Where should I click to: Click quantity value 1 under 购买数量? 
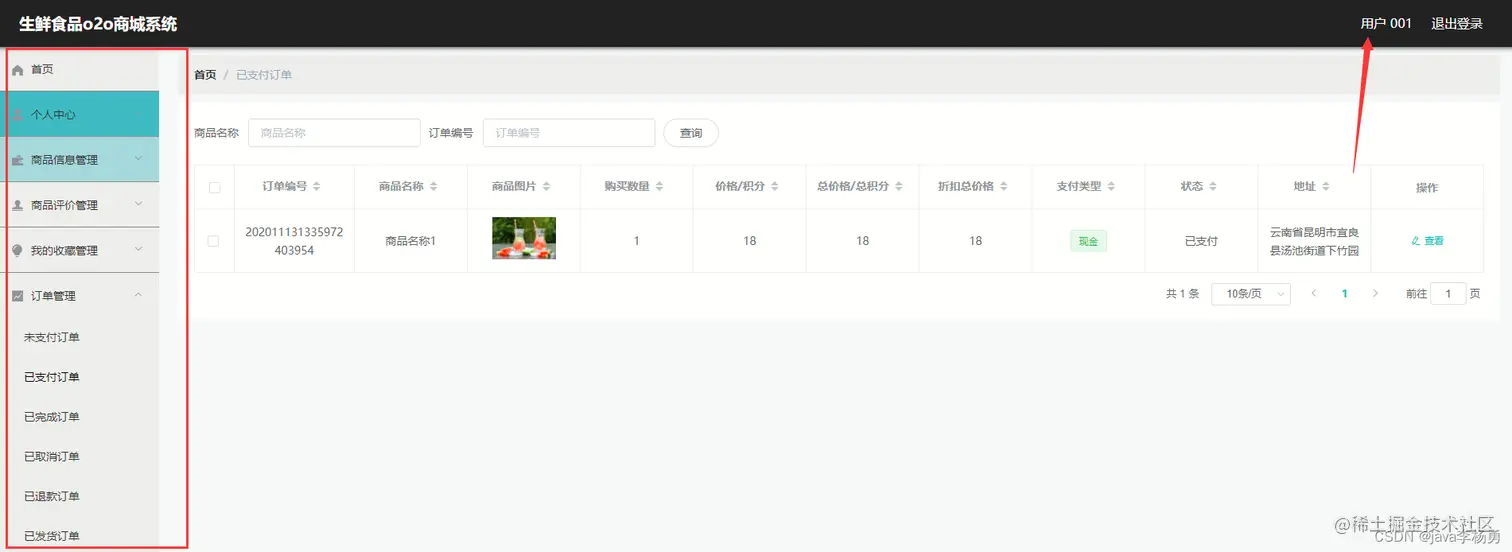pyautogui.click(x=636, y=241)
